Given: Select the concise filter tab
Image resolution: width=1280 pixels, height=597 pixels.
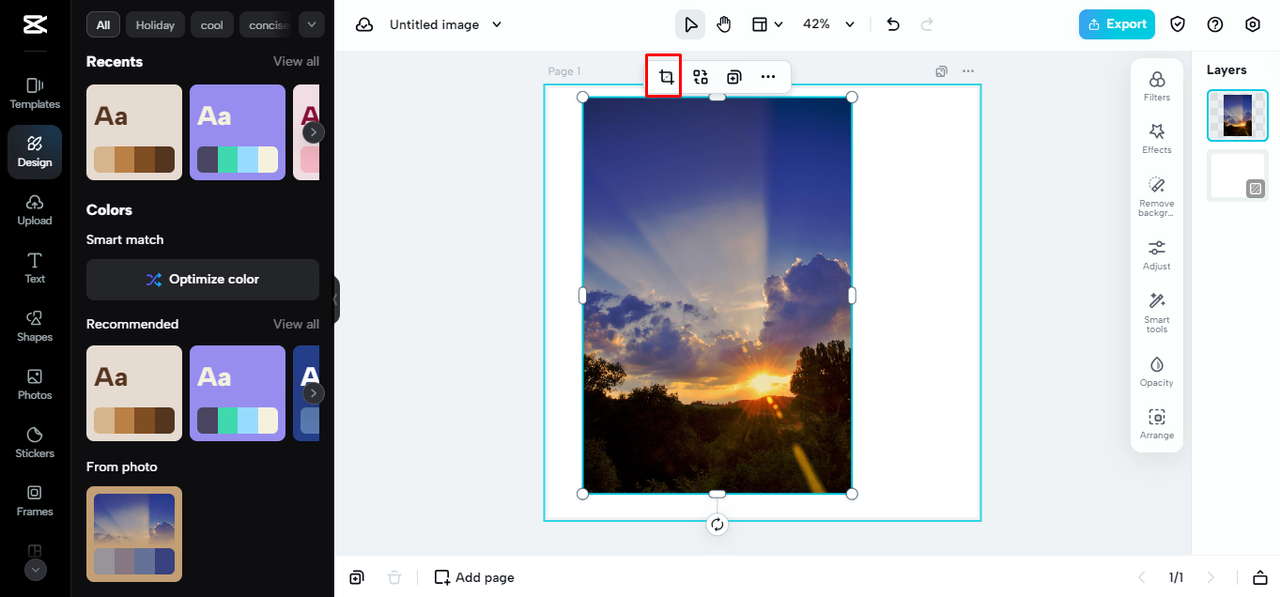Looking at the screenshot, I should (267, 25).
